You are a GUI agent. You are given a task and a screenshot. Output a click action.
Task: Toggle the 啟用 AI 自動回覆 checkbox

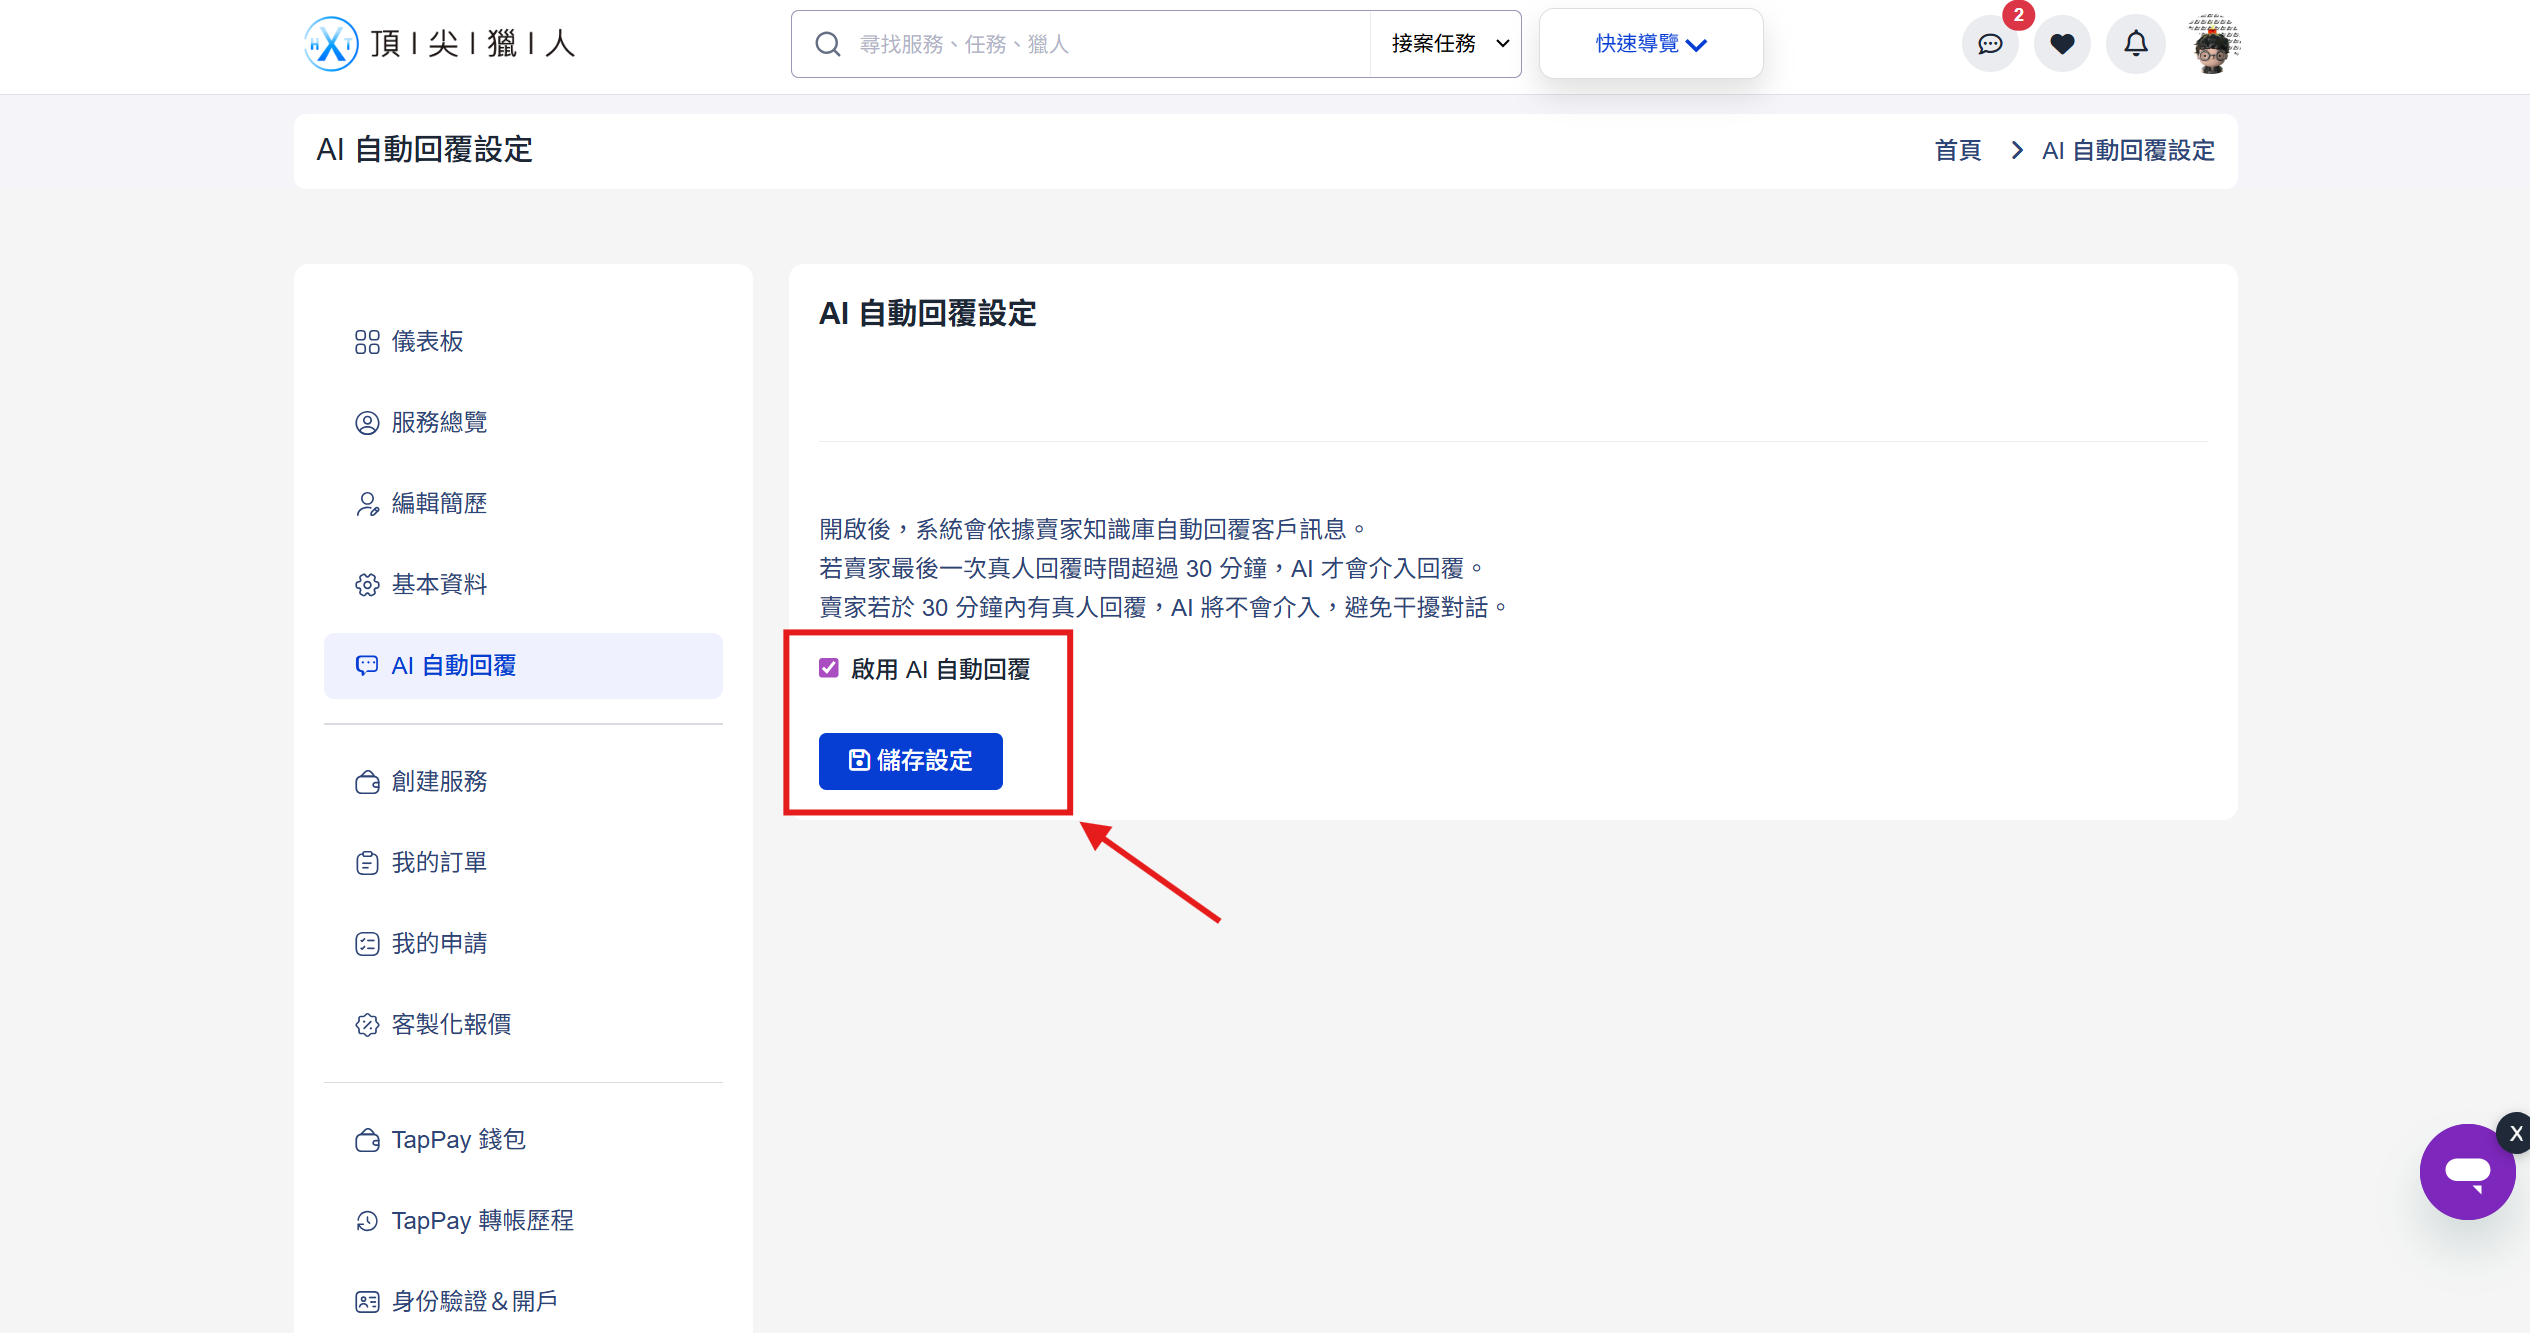coord(829,668)
